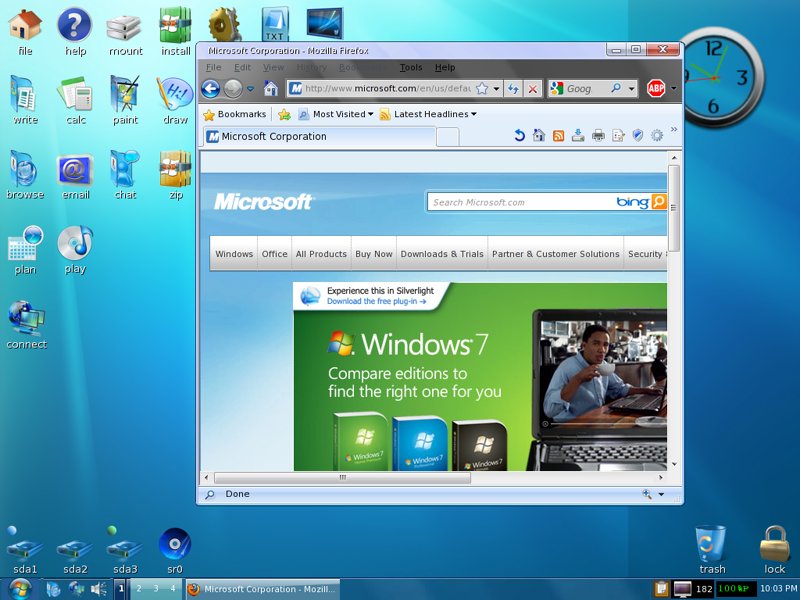Open the File menu
This screenshot has width=800, height=600.
point(213,67)
